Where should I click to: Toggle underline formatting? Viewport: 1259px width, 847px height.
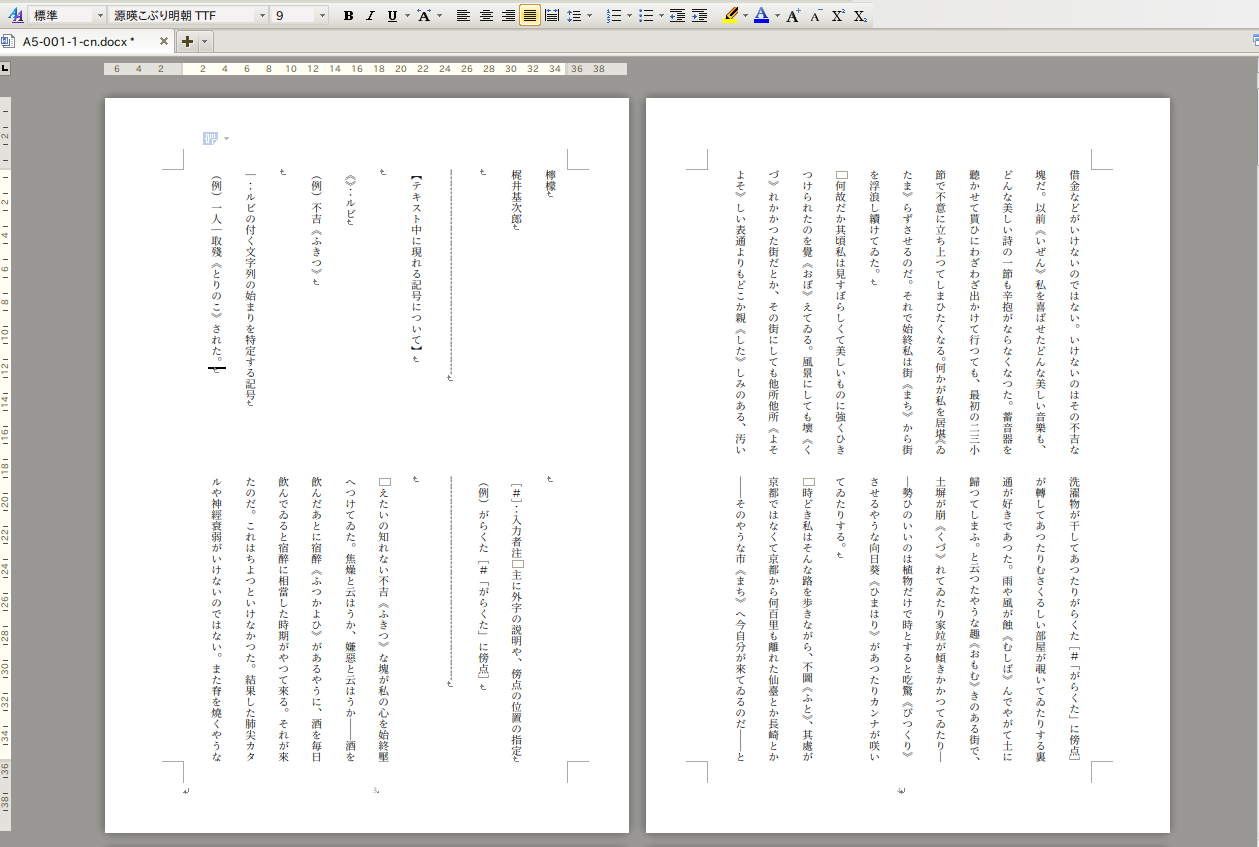(x=392, y=16)
